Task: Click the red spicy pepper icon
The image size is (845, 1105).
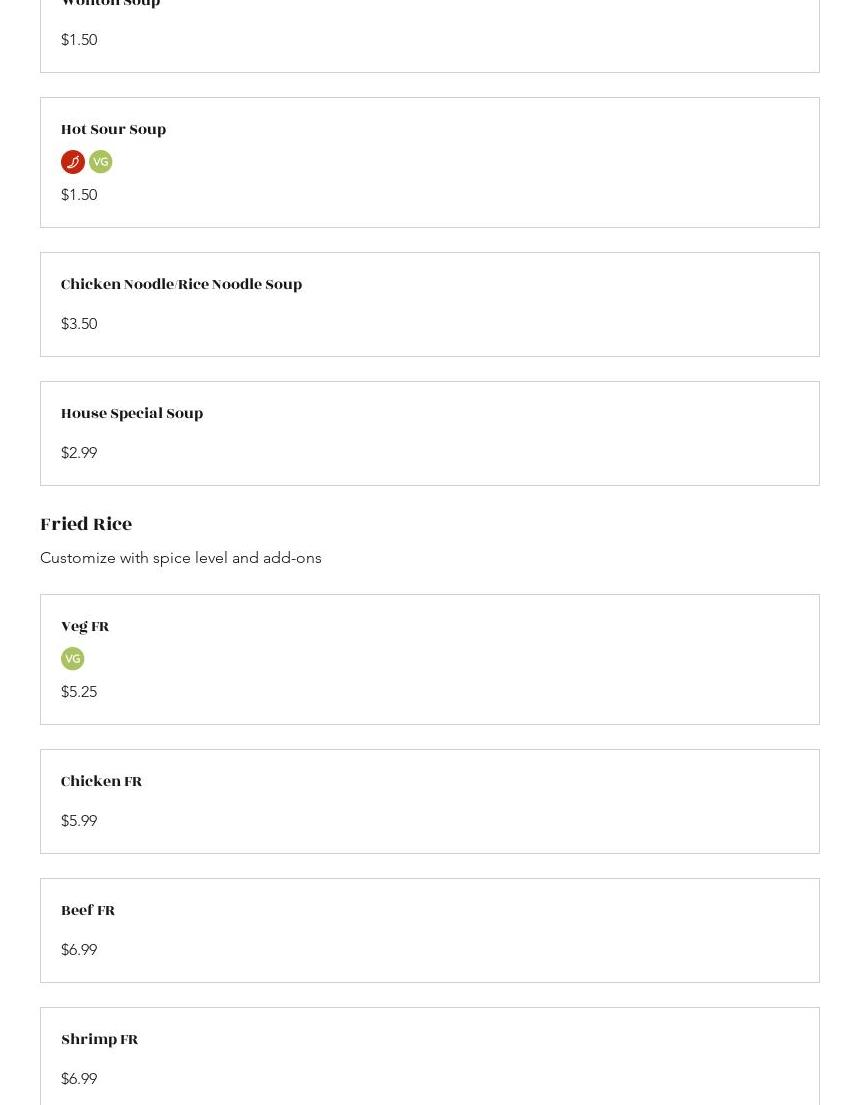Action: pos(73,162)
